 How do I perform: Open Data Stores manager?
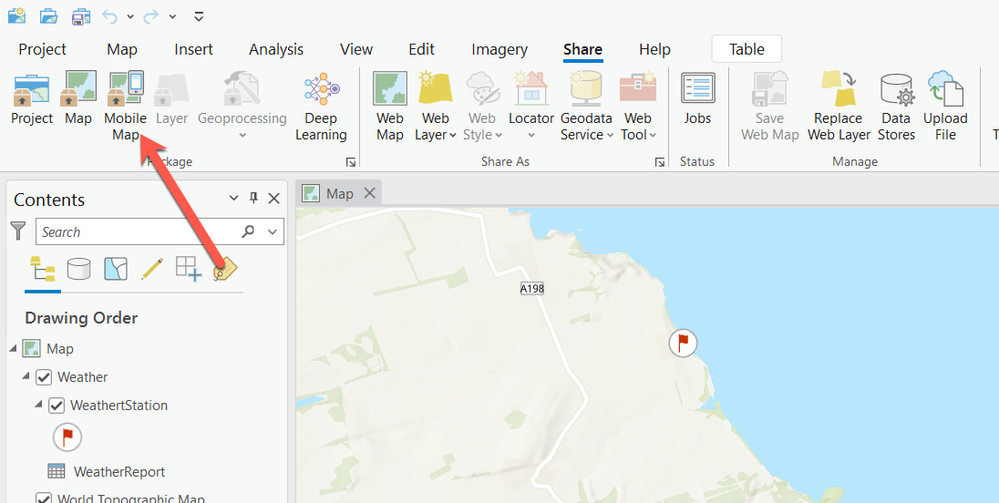[x=896, y=106]
